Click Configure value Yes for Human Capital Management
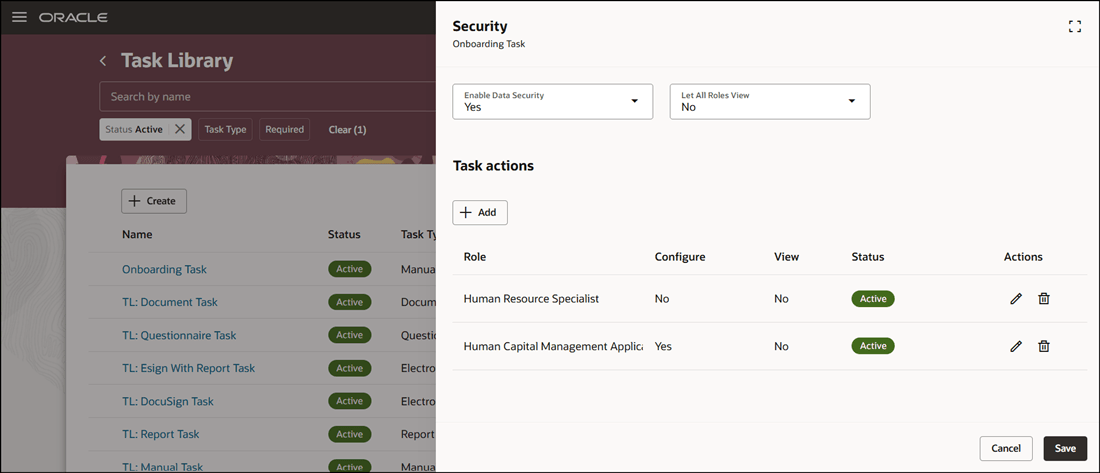The height and width of the screenshot is (473, 1100). [664, 346]
